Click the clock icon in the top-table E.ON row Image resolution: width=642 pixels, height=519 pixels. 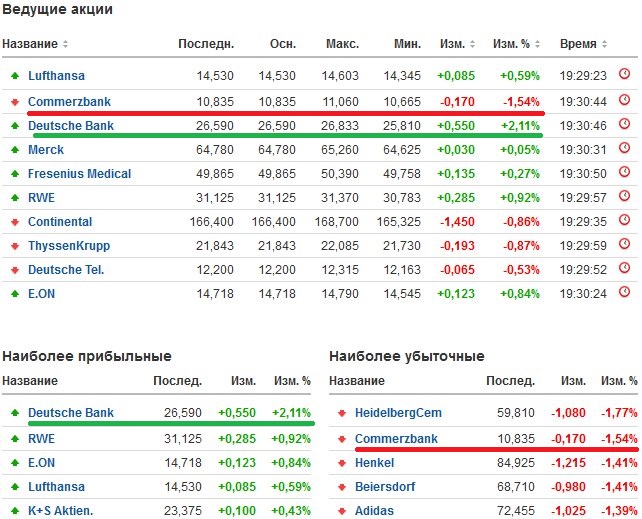click(625, 294)
